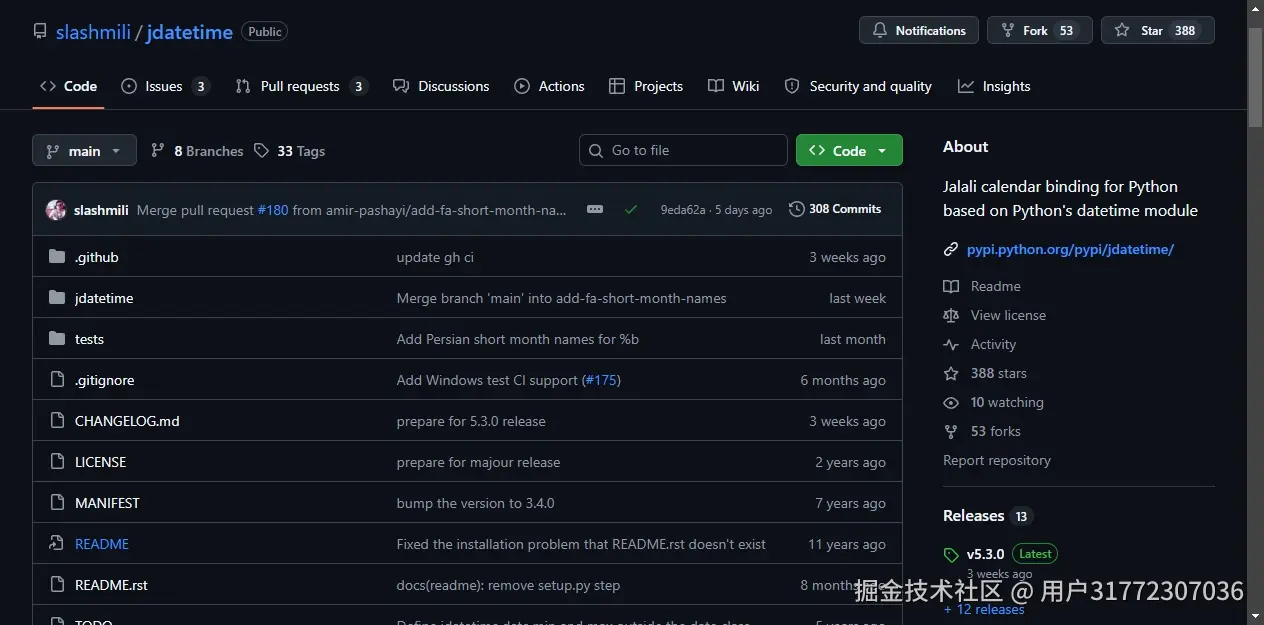View the 8 Branches link
Viewport: 1264px width, 625px height.
[197, 151]
